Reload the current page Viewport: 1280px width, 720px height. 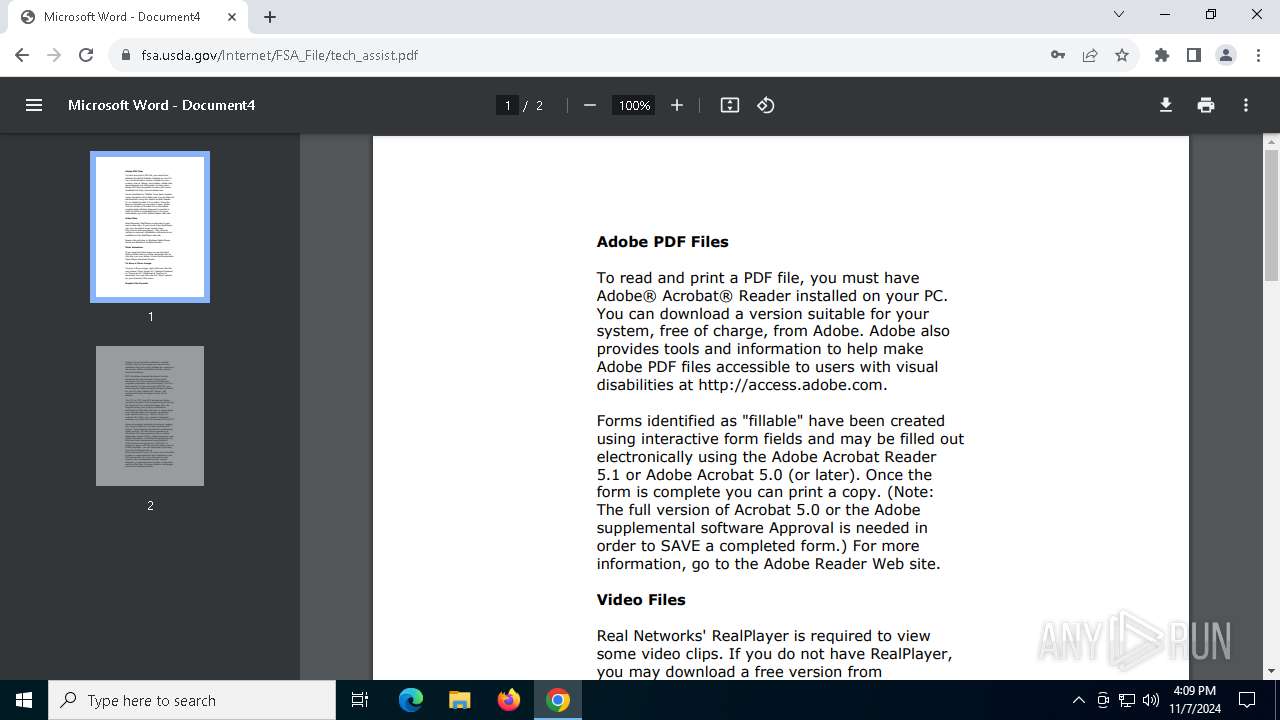[x=86, y=55]
